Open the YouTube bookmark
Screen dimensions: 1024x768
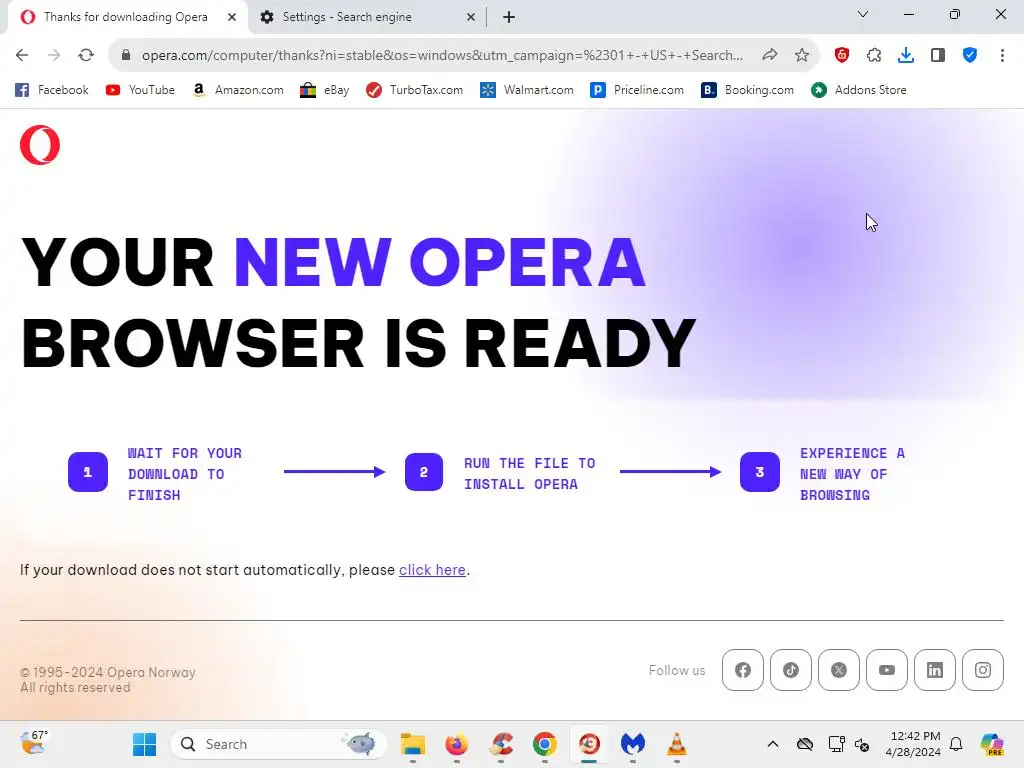pyautogui.click(x=140, y=90)
